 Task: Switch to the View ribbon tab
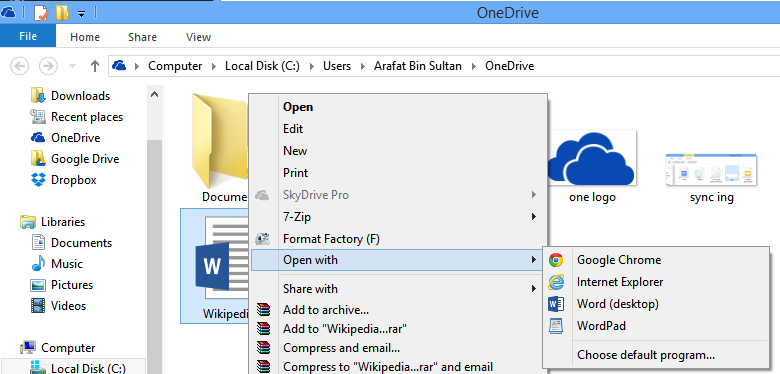(198, 37)
